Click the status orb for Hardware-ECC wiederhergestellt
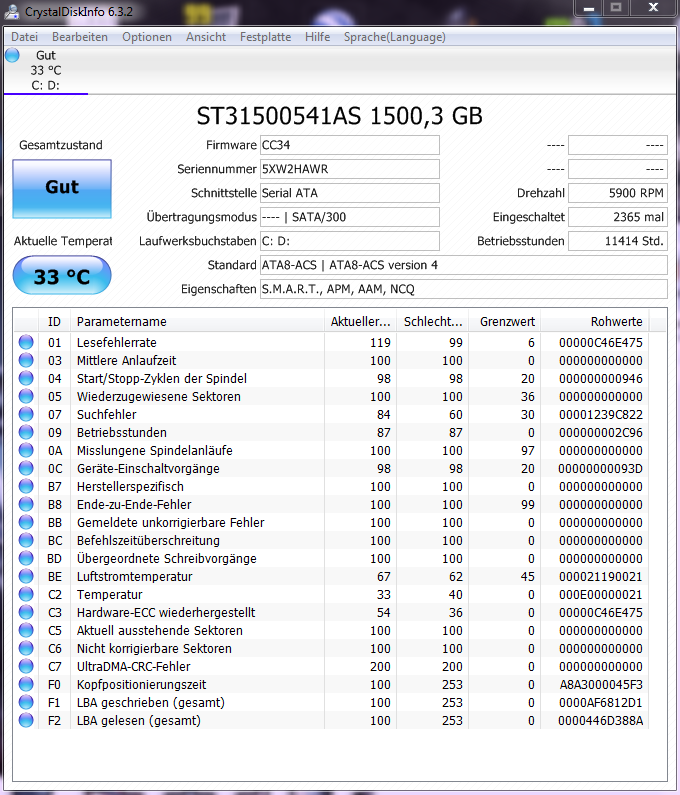Viewport: 680px width, 795px height. click(26, 612)
